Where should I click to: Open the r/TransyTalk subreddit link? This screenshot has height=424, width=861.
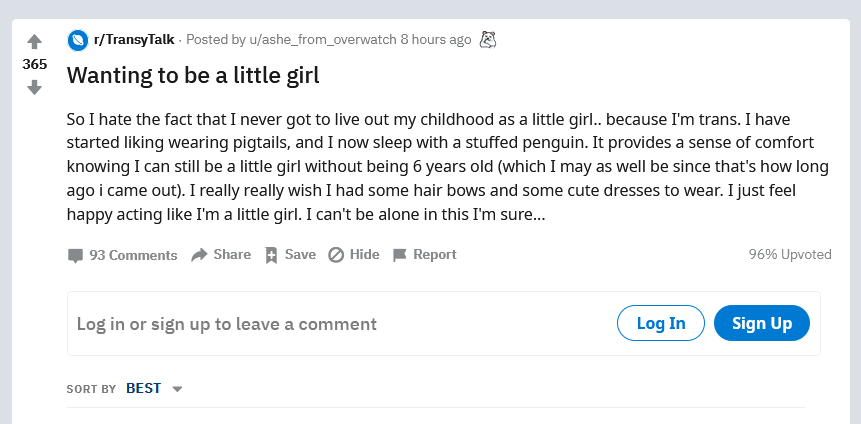tap(135, 40)
